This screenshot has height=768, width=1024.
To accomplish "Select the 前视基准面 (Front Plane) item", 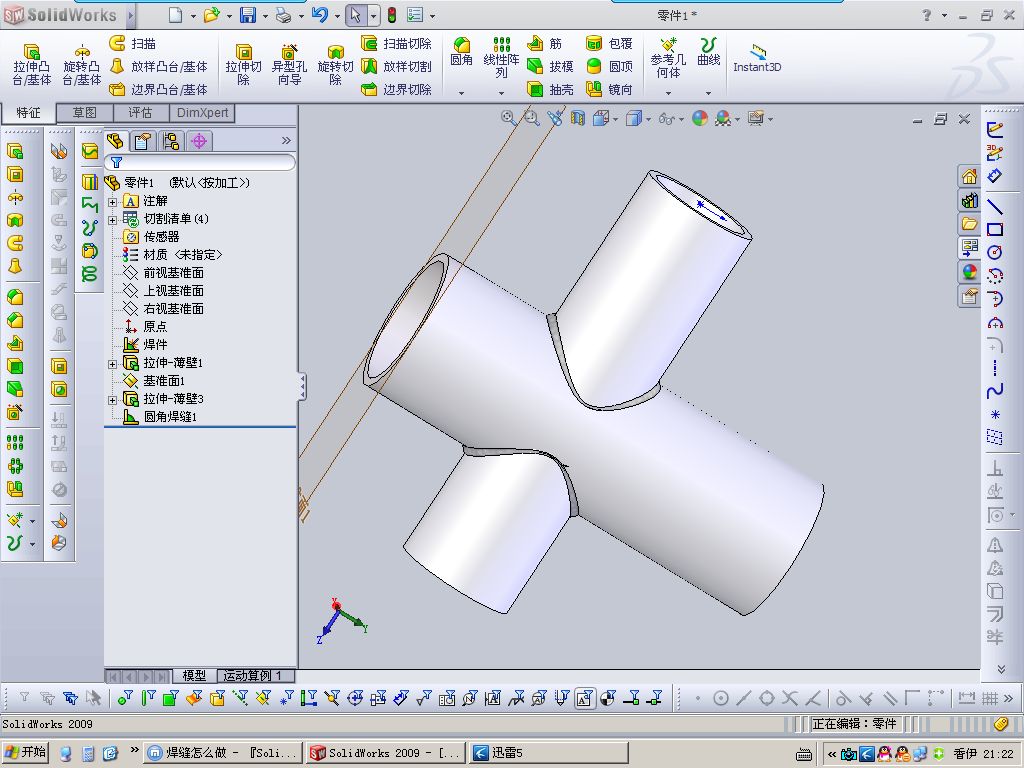I will 164,273.
